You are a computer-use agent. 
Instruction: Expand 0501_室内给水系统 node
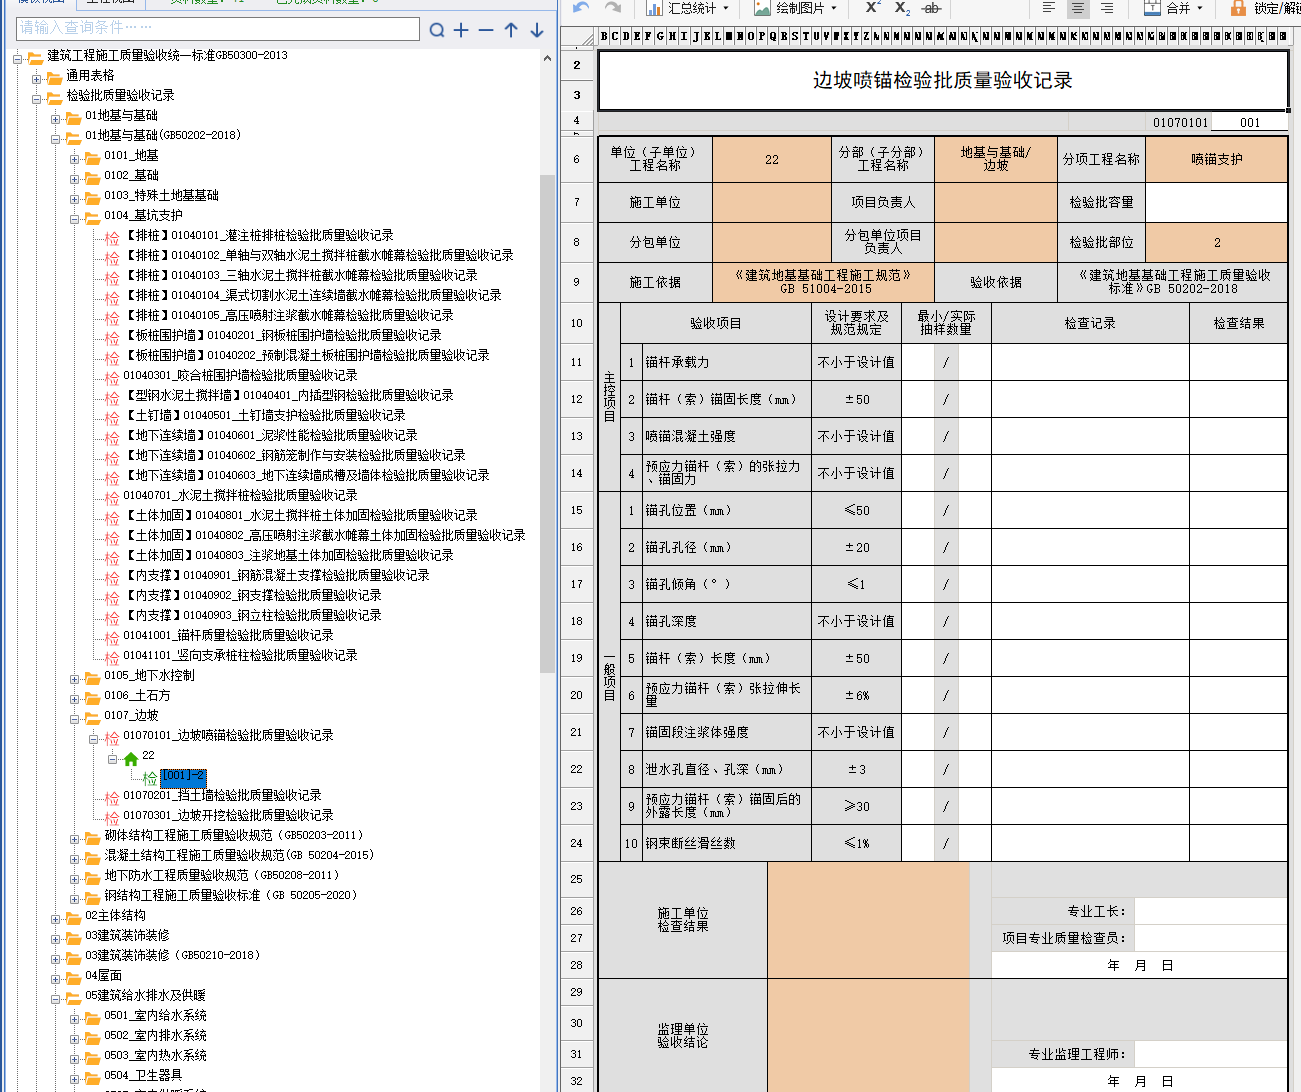[x=75, y=1017]
